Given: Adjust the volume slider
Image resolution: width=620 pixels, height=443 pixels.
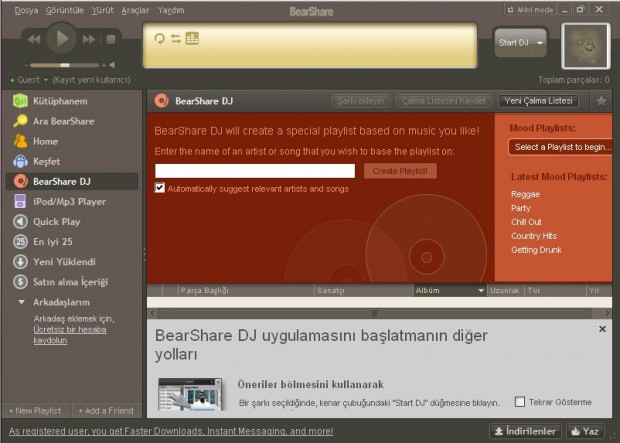Looking at the screenshot, I should pyautogui.click(x=65, y=65).
